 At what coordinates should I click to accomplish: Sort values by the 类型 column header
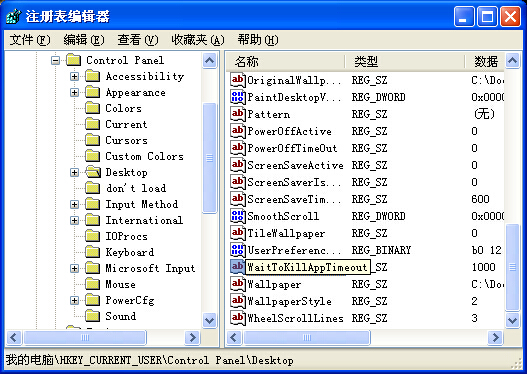click(x=405, y=61)
